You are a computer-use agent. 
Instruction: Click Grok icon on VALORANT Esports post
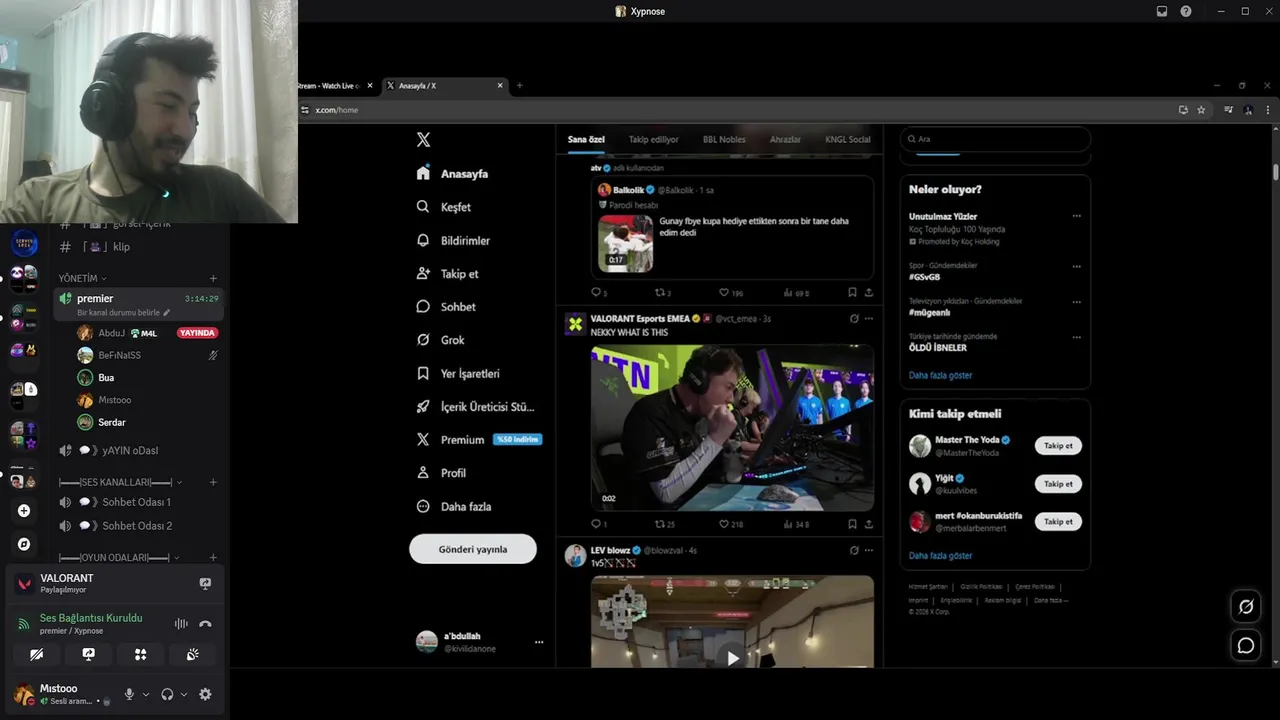[x=854, y=319]
